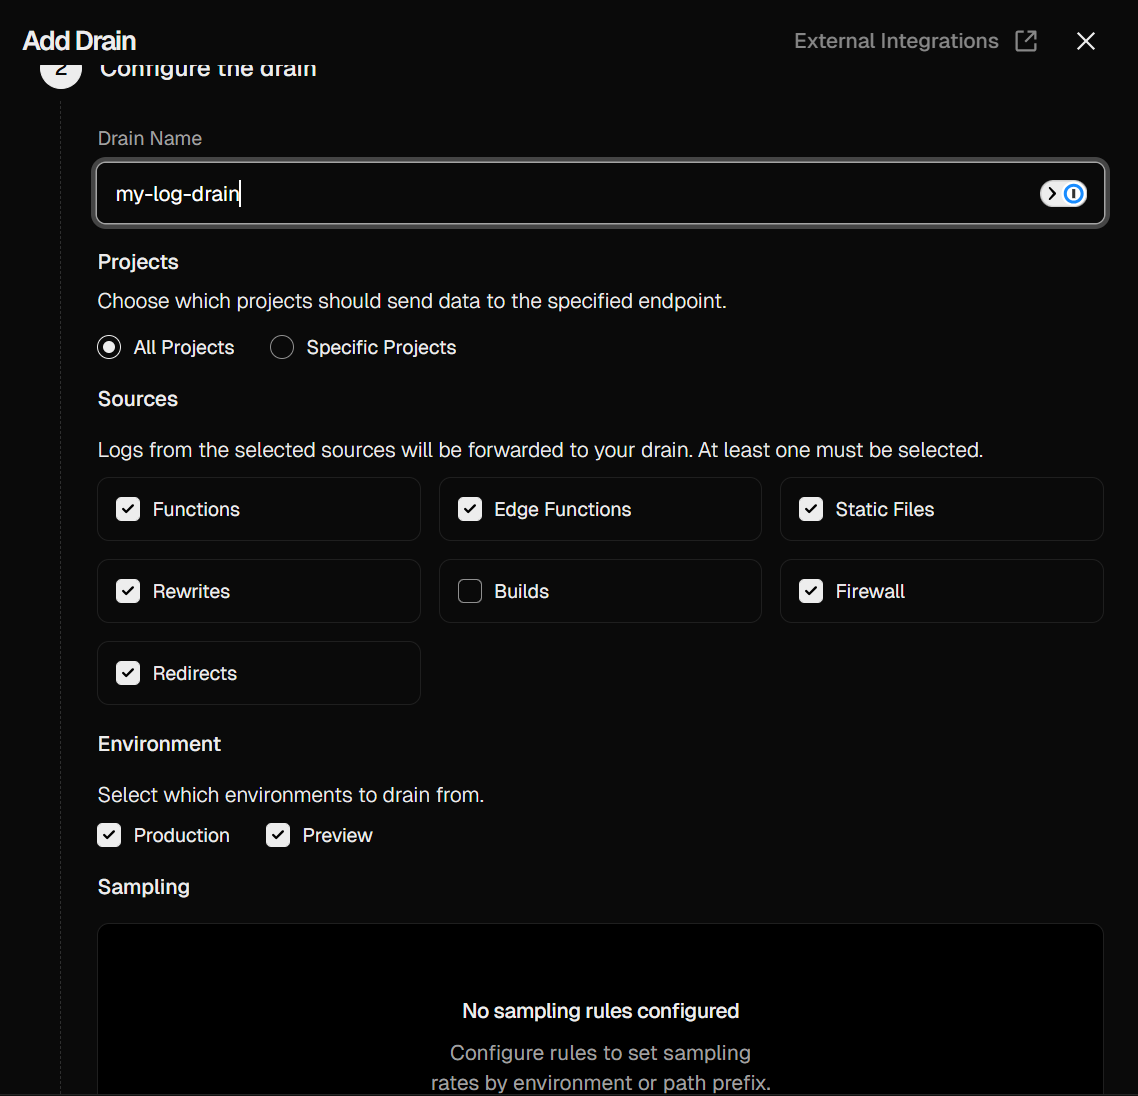Click the 1Password icon in Drain Name field
The image size is (1138, 1096).
coord(1063,194)
